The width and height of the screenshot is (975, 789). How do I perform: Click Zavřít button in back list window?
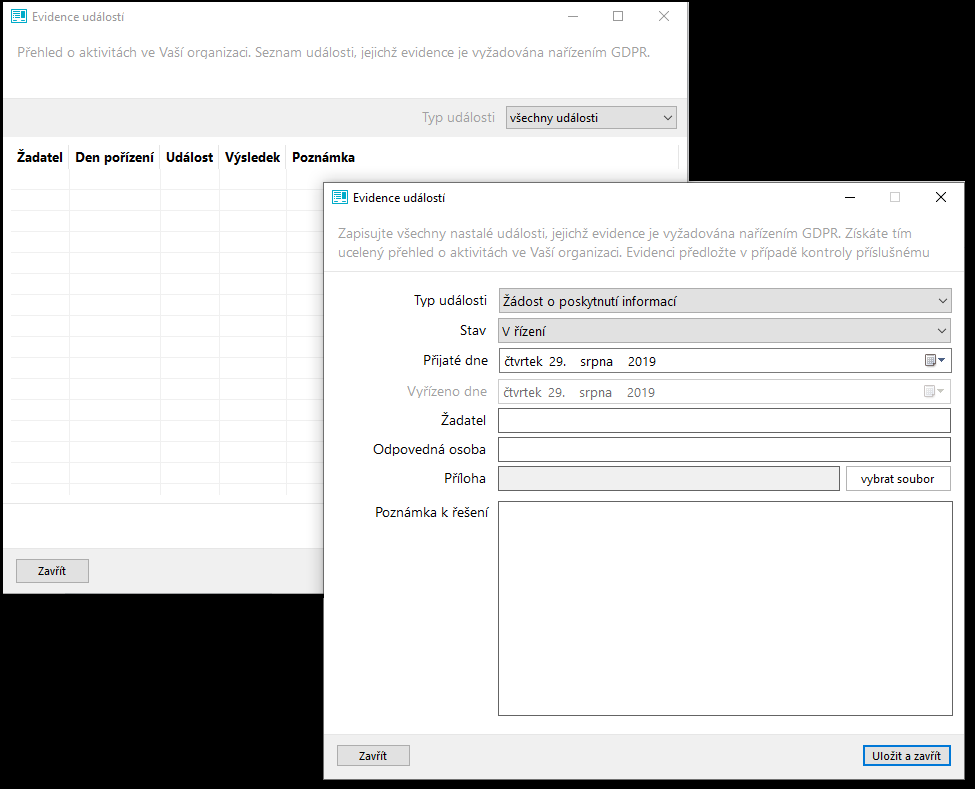pyautogui.click(x=52, y=571)
